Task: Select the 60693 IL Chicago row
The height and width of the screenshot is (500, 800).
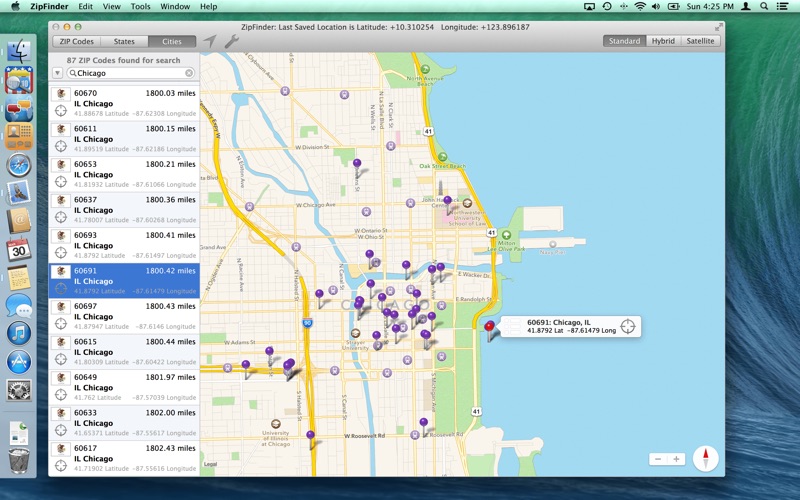Action: [124, 245]
